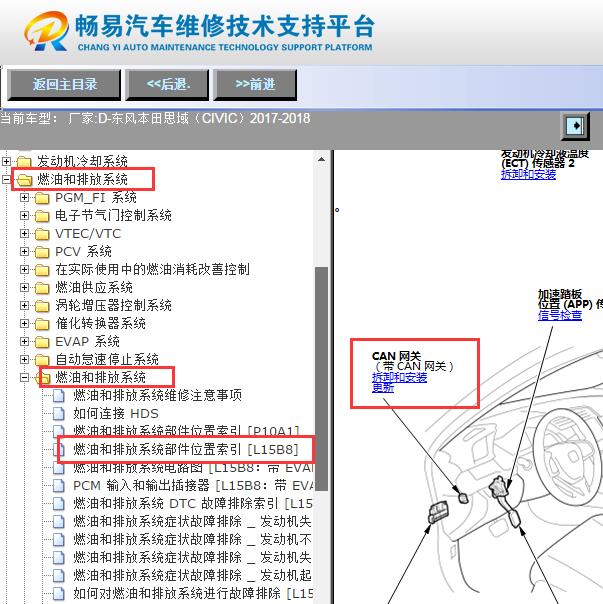
Task: Open 拆卸和安装 link under CAN 网关
Action: tap(399, 377)
